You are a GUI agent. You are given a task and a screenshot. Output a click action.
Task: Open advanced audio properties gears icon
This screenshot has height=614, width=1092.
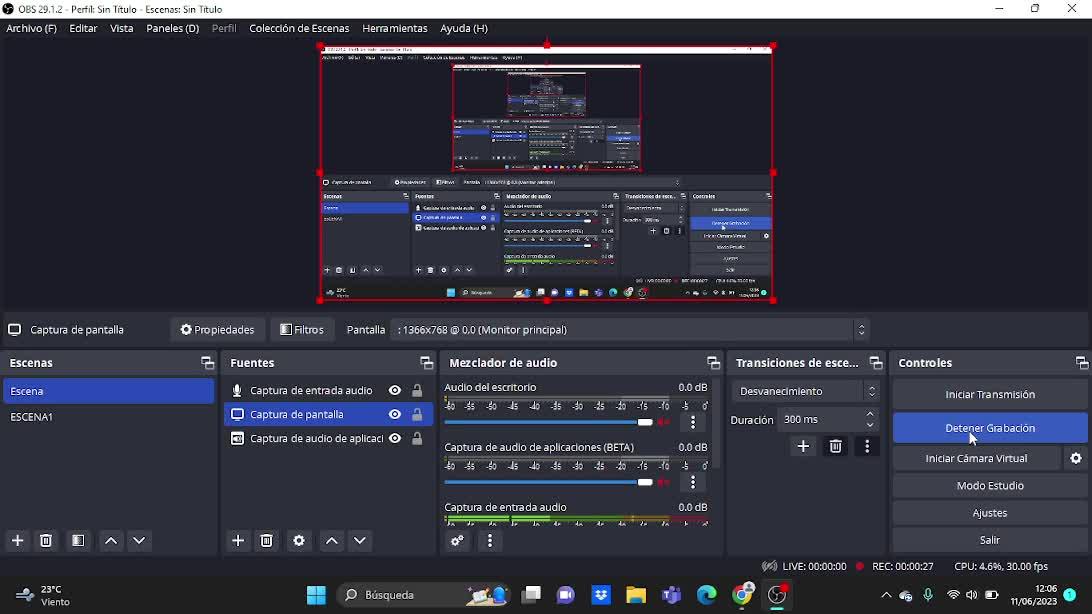click(458, 541)
